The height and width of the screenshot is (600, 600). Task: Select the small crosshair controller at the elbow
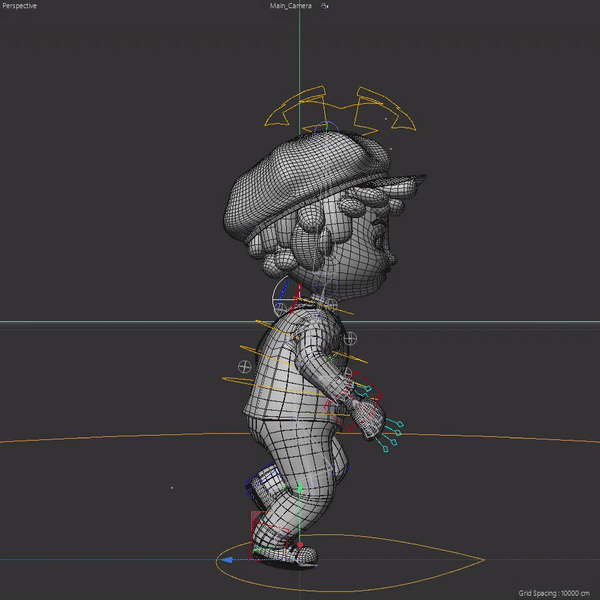point(347,372)
